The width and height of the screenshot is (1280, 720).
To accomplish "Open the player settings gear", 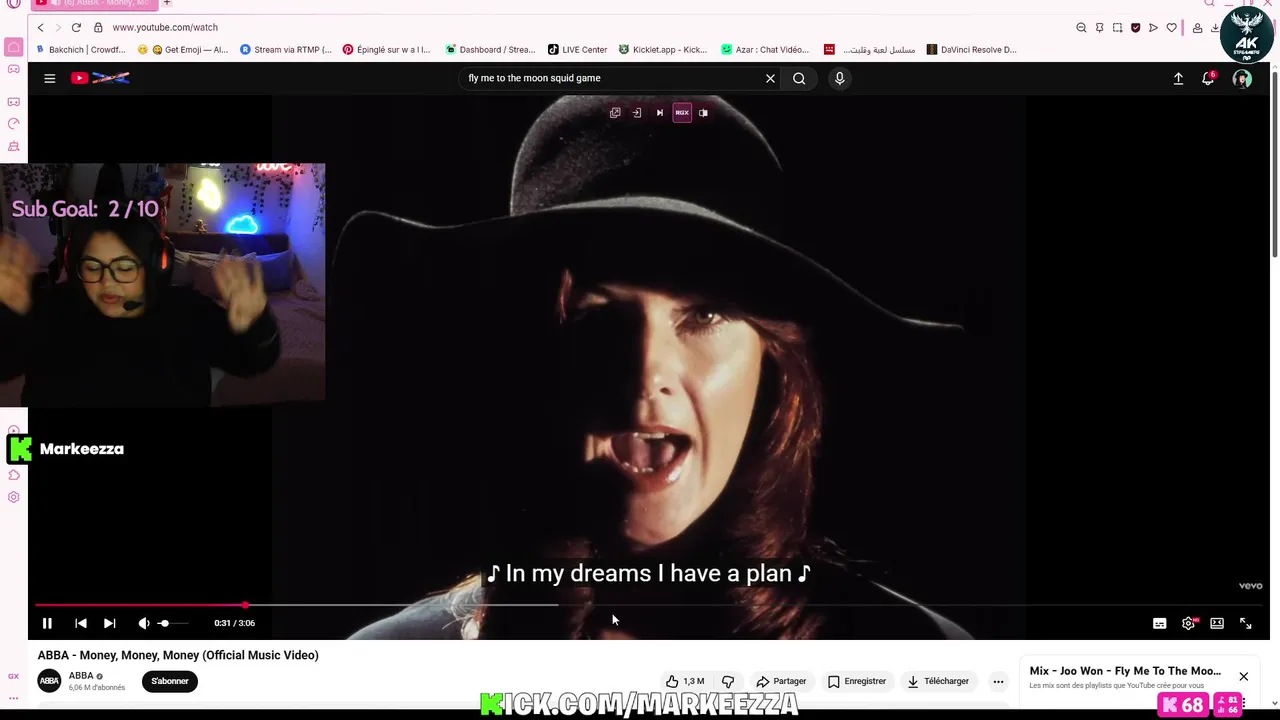I will click(1188, 623).
